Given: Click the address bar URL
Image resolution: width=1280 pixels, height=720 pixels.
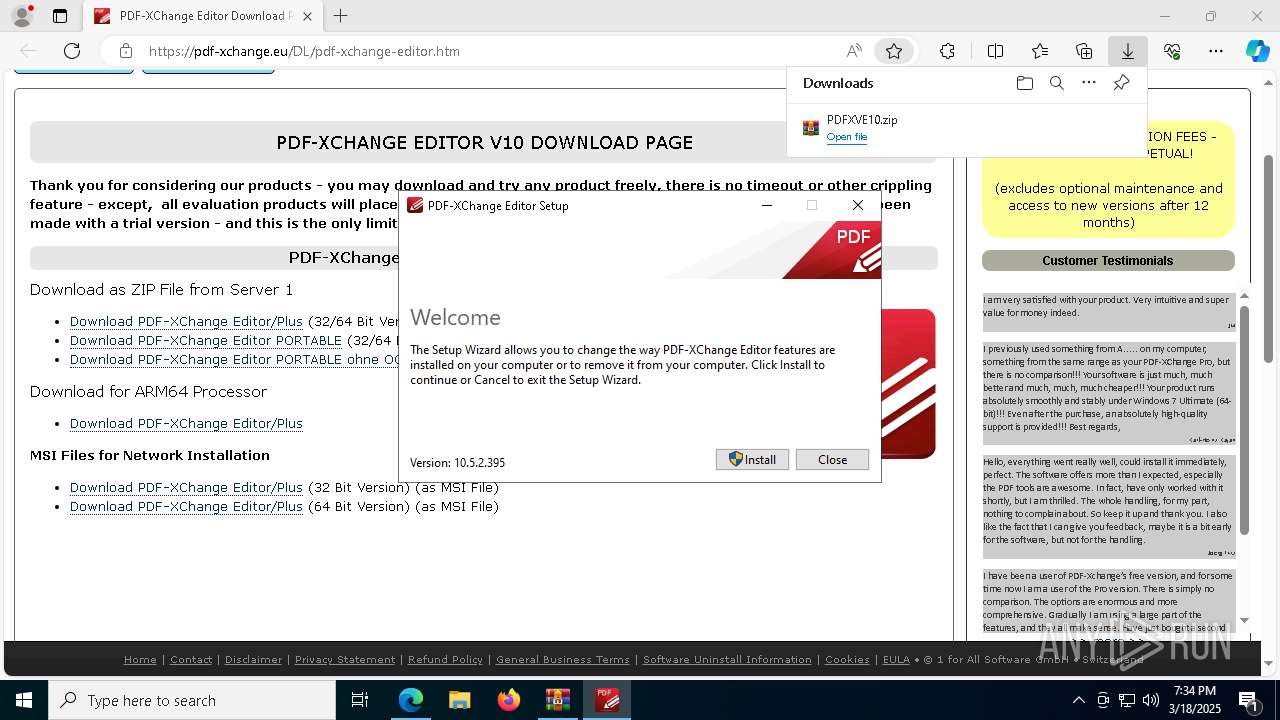Looking at the screenshot, I should 304,51.
